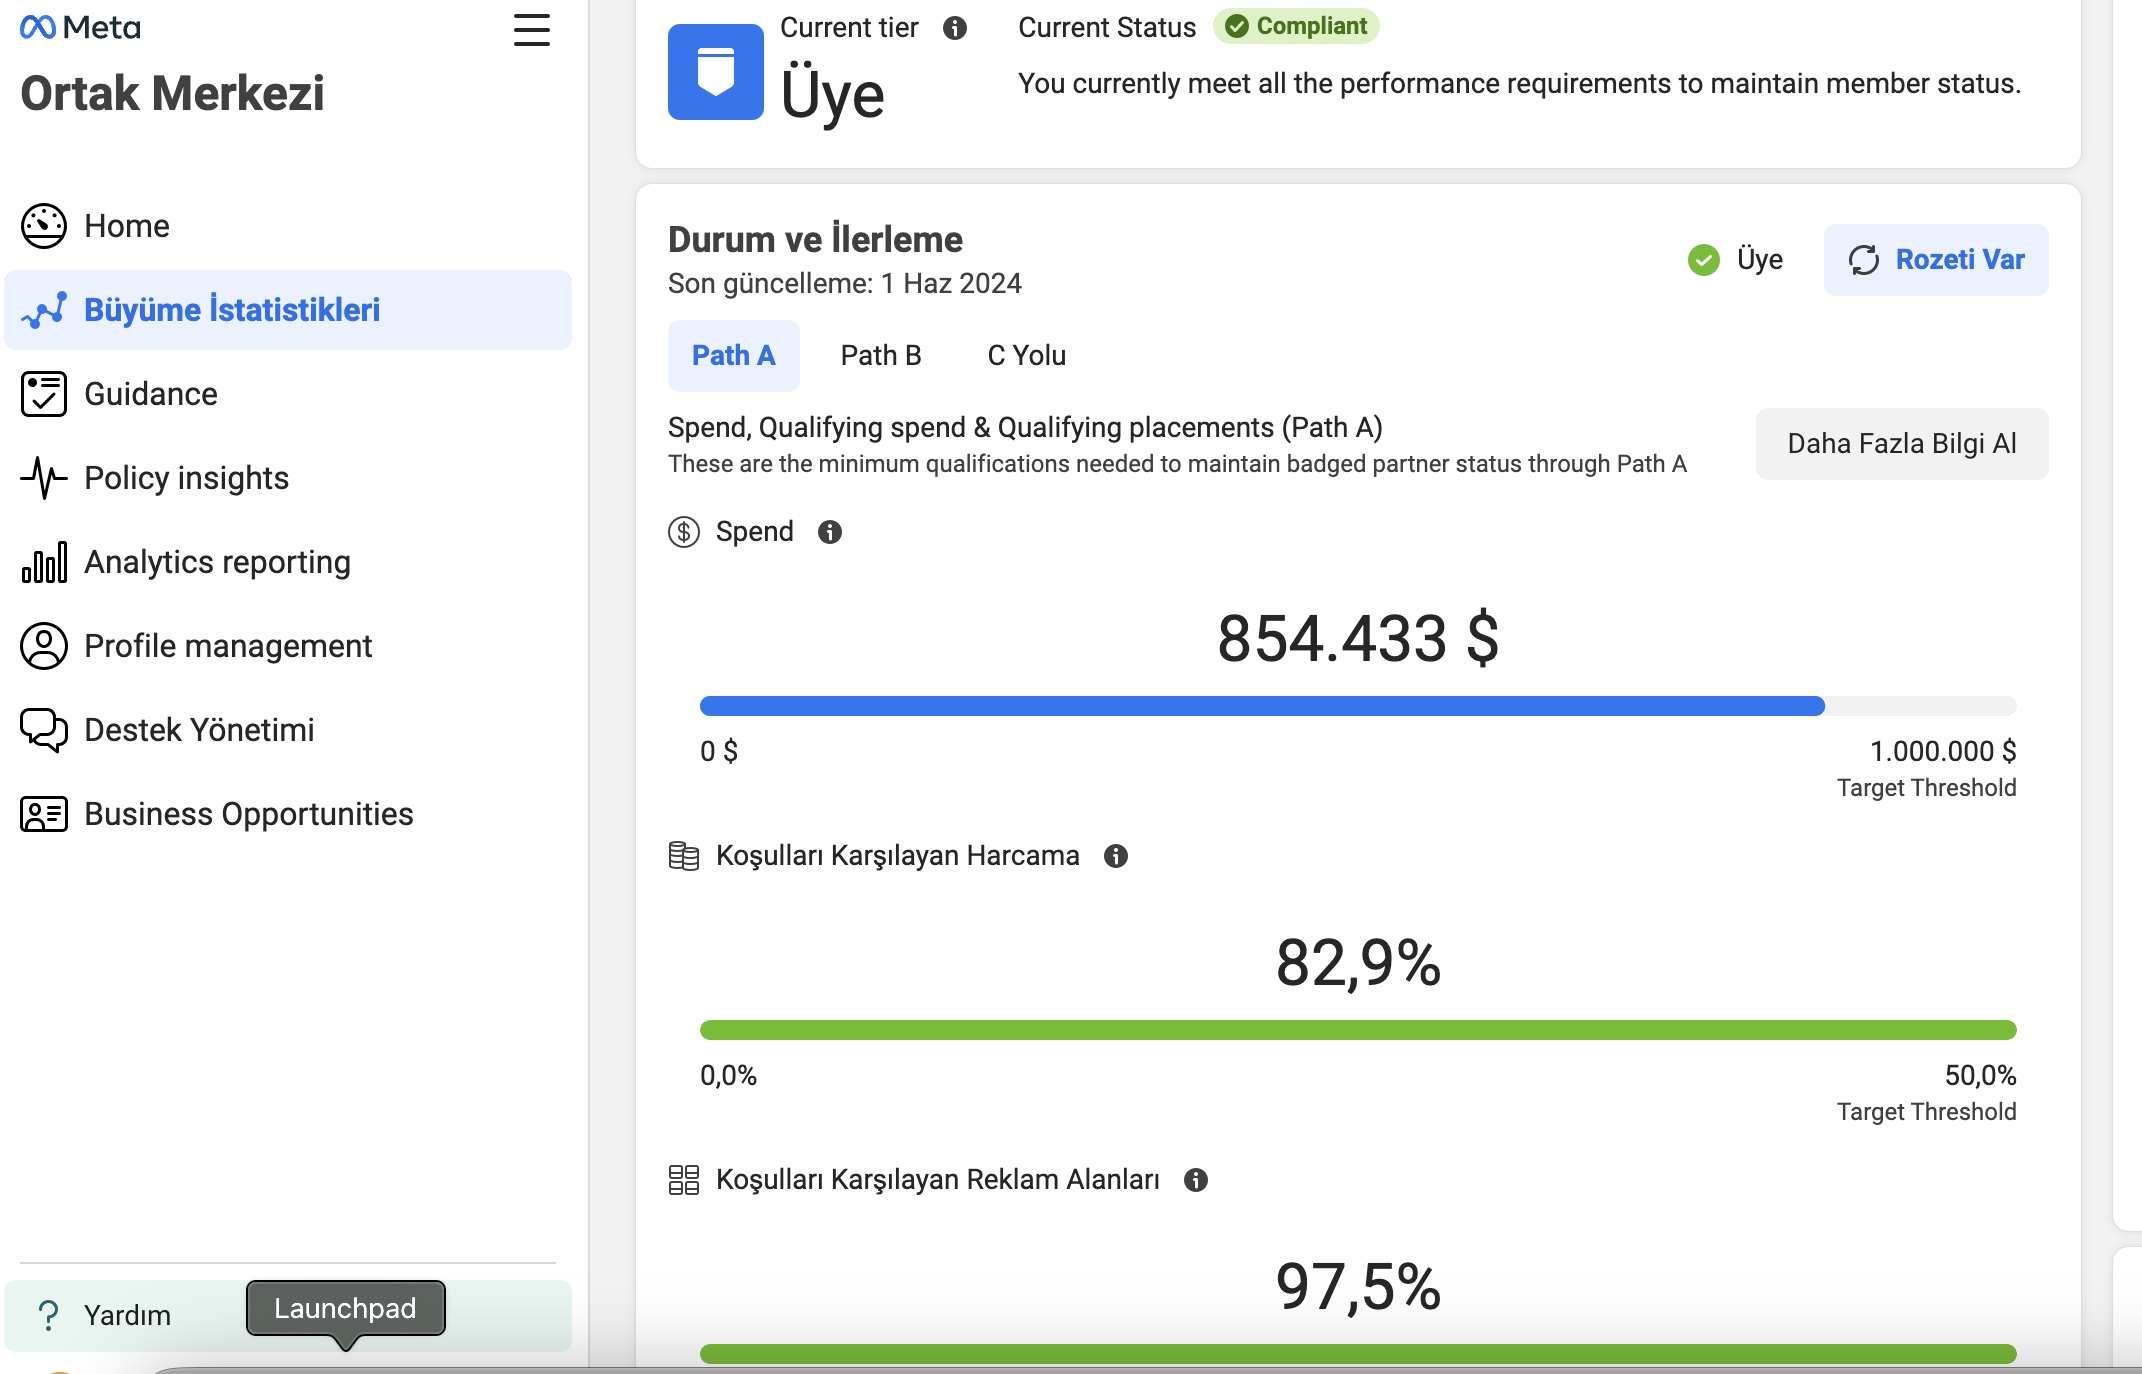
Task: Click the member status description sentence
Action: click(x=1519, y=84)
